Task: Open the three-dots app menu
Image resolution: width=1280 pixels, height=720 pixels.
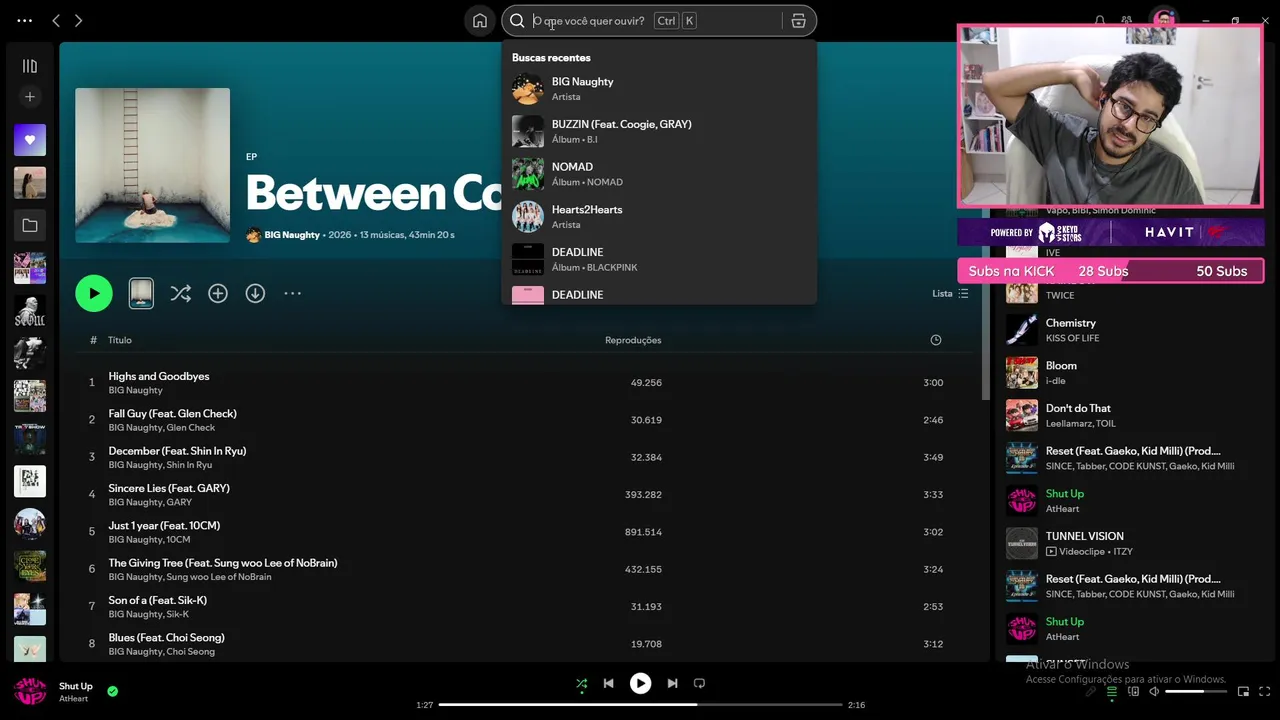Action: click(x=25, y=21)
